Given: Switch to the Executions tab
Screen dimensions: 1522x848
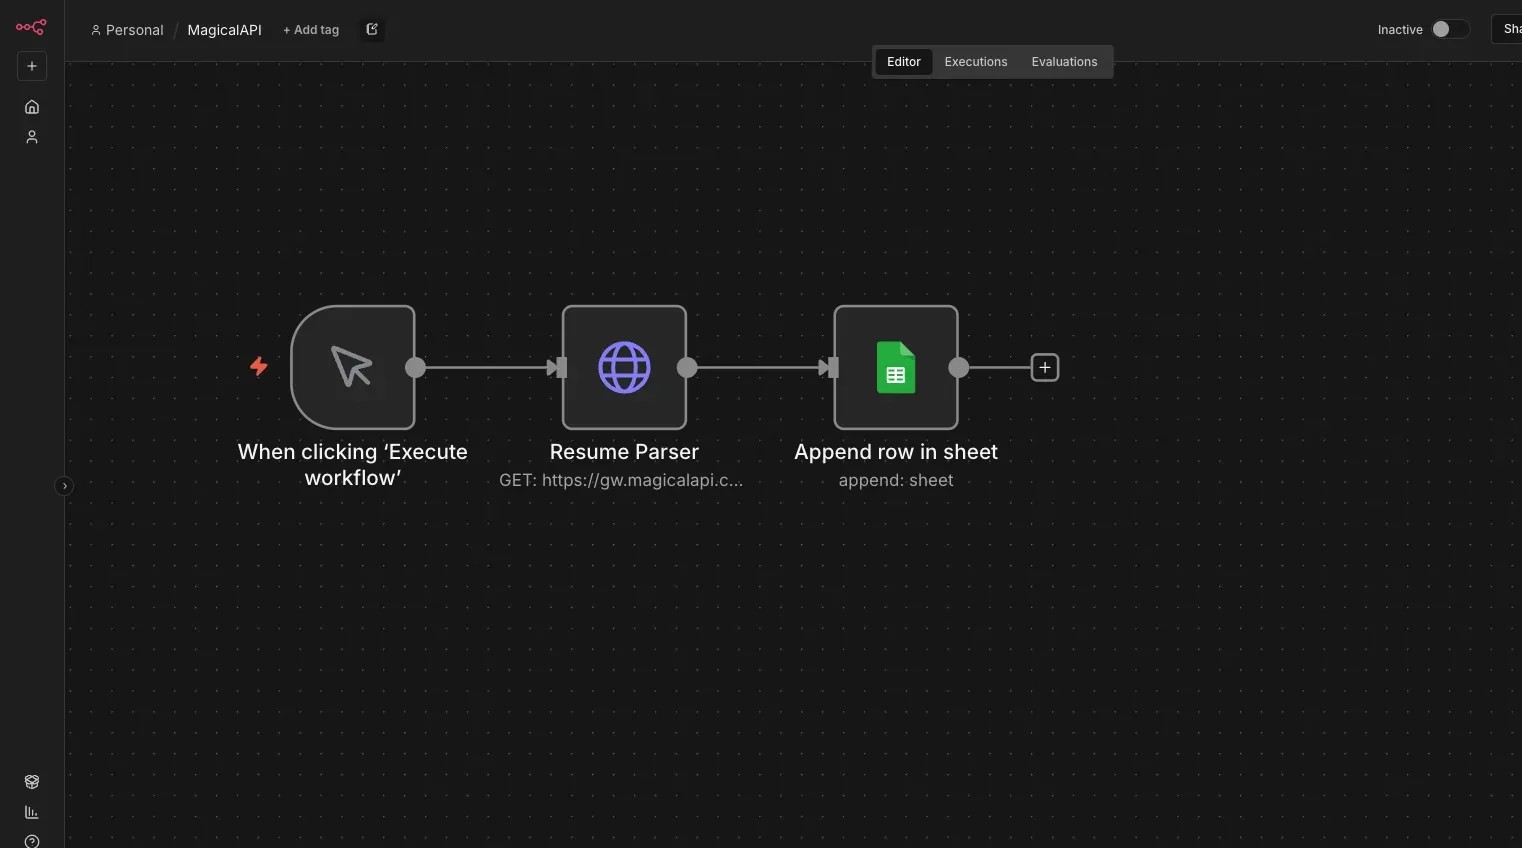Looking at the screenshot, I should pyautogui.click(x=976, y=62).
